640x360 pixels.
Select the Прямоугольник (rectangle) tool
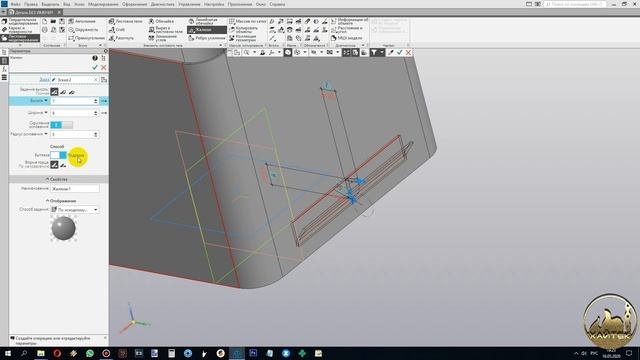(x=87, y=38)
